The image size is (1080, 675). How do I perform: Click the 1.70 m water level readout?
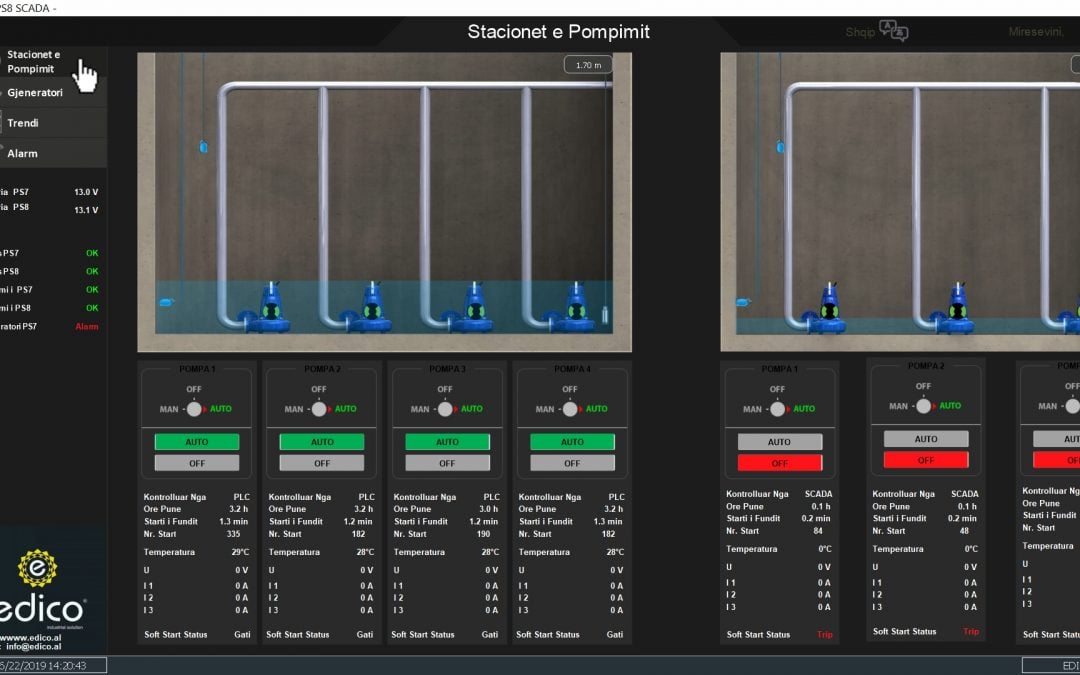[x=588, y=65]
